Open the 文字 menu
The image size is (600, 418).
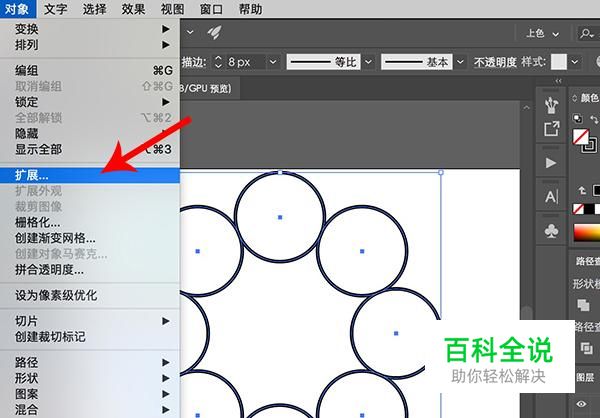pyautogui.click(x=55, y=9)
